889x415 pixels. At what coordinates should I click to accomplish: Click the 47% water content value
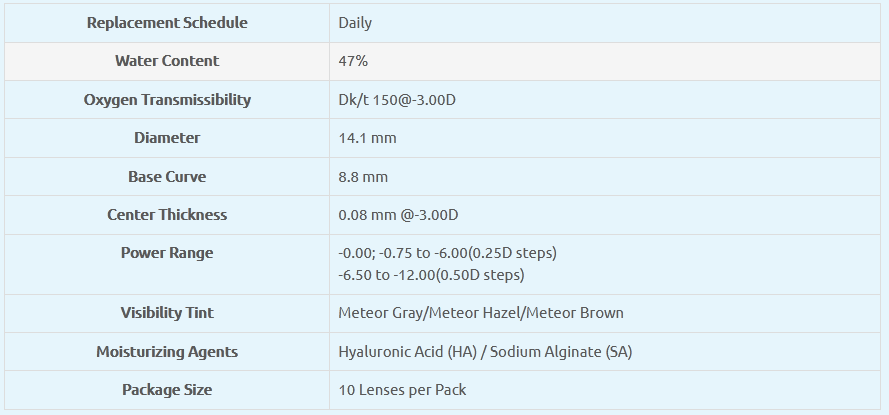click(354, 61)
